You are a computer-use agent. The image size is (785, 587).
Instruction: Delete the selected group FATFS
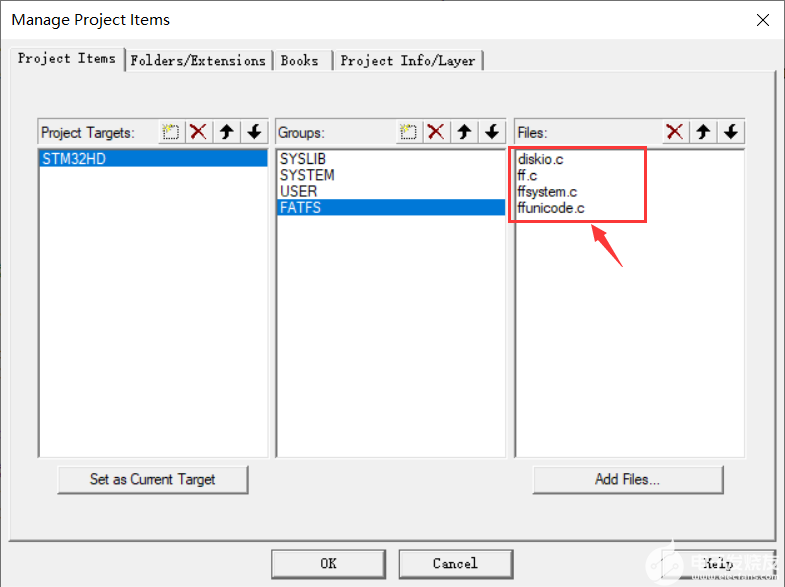[x=437, y=132]
